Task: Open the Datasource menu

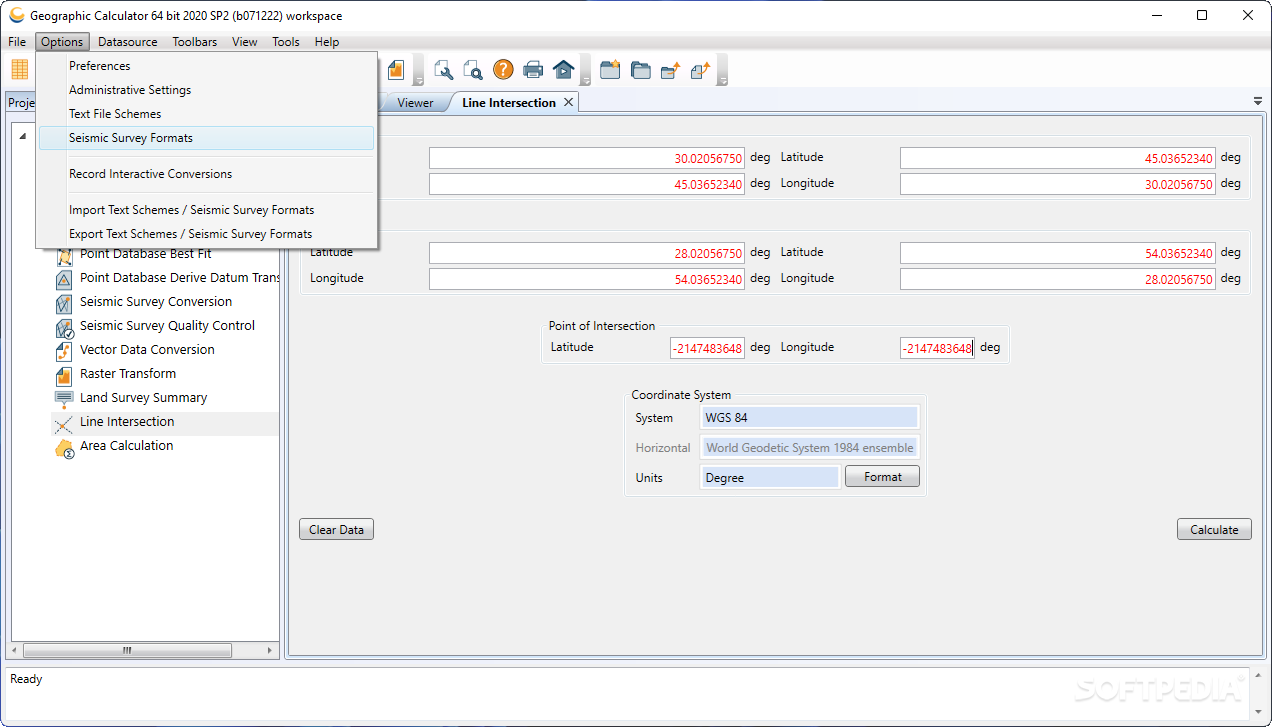Action: (x=128, y=42)
